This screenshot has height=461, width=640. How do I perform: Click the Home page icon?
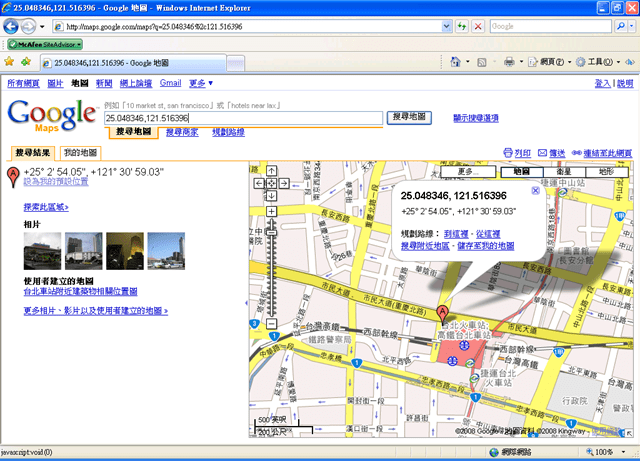(456, 62)
